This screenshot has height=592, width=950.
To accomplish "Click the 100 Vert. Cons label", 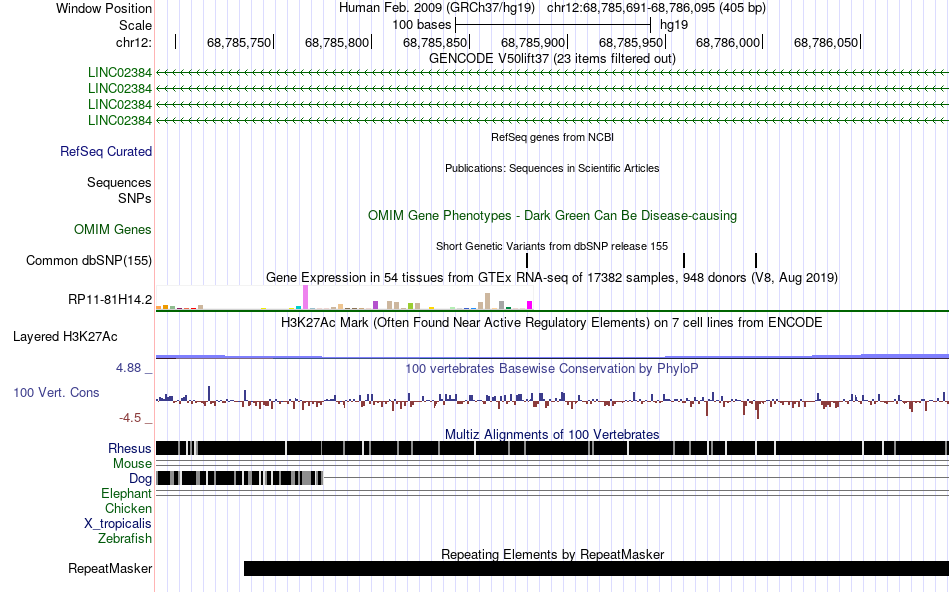I will tap(56, 393).
